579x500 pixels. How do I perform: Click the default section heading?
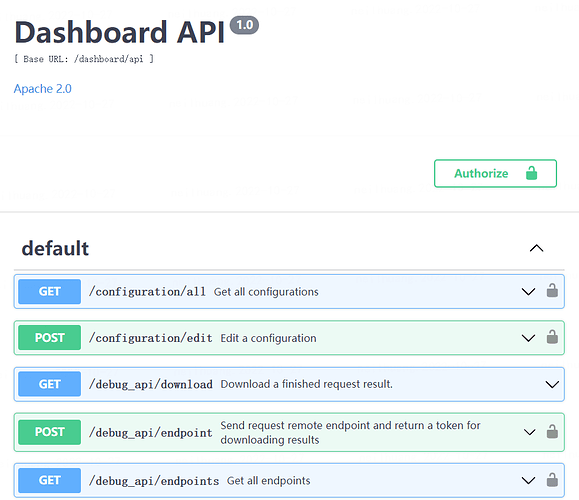[55, 248]
